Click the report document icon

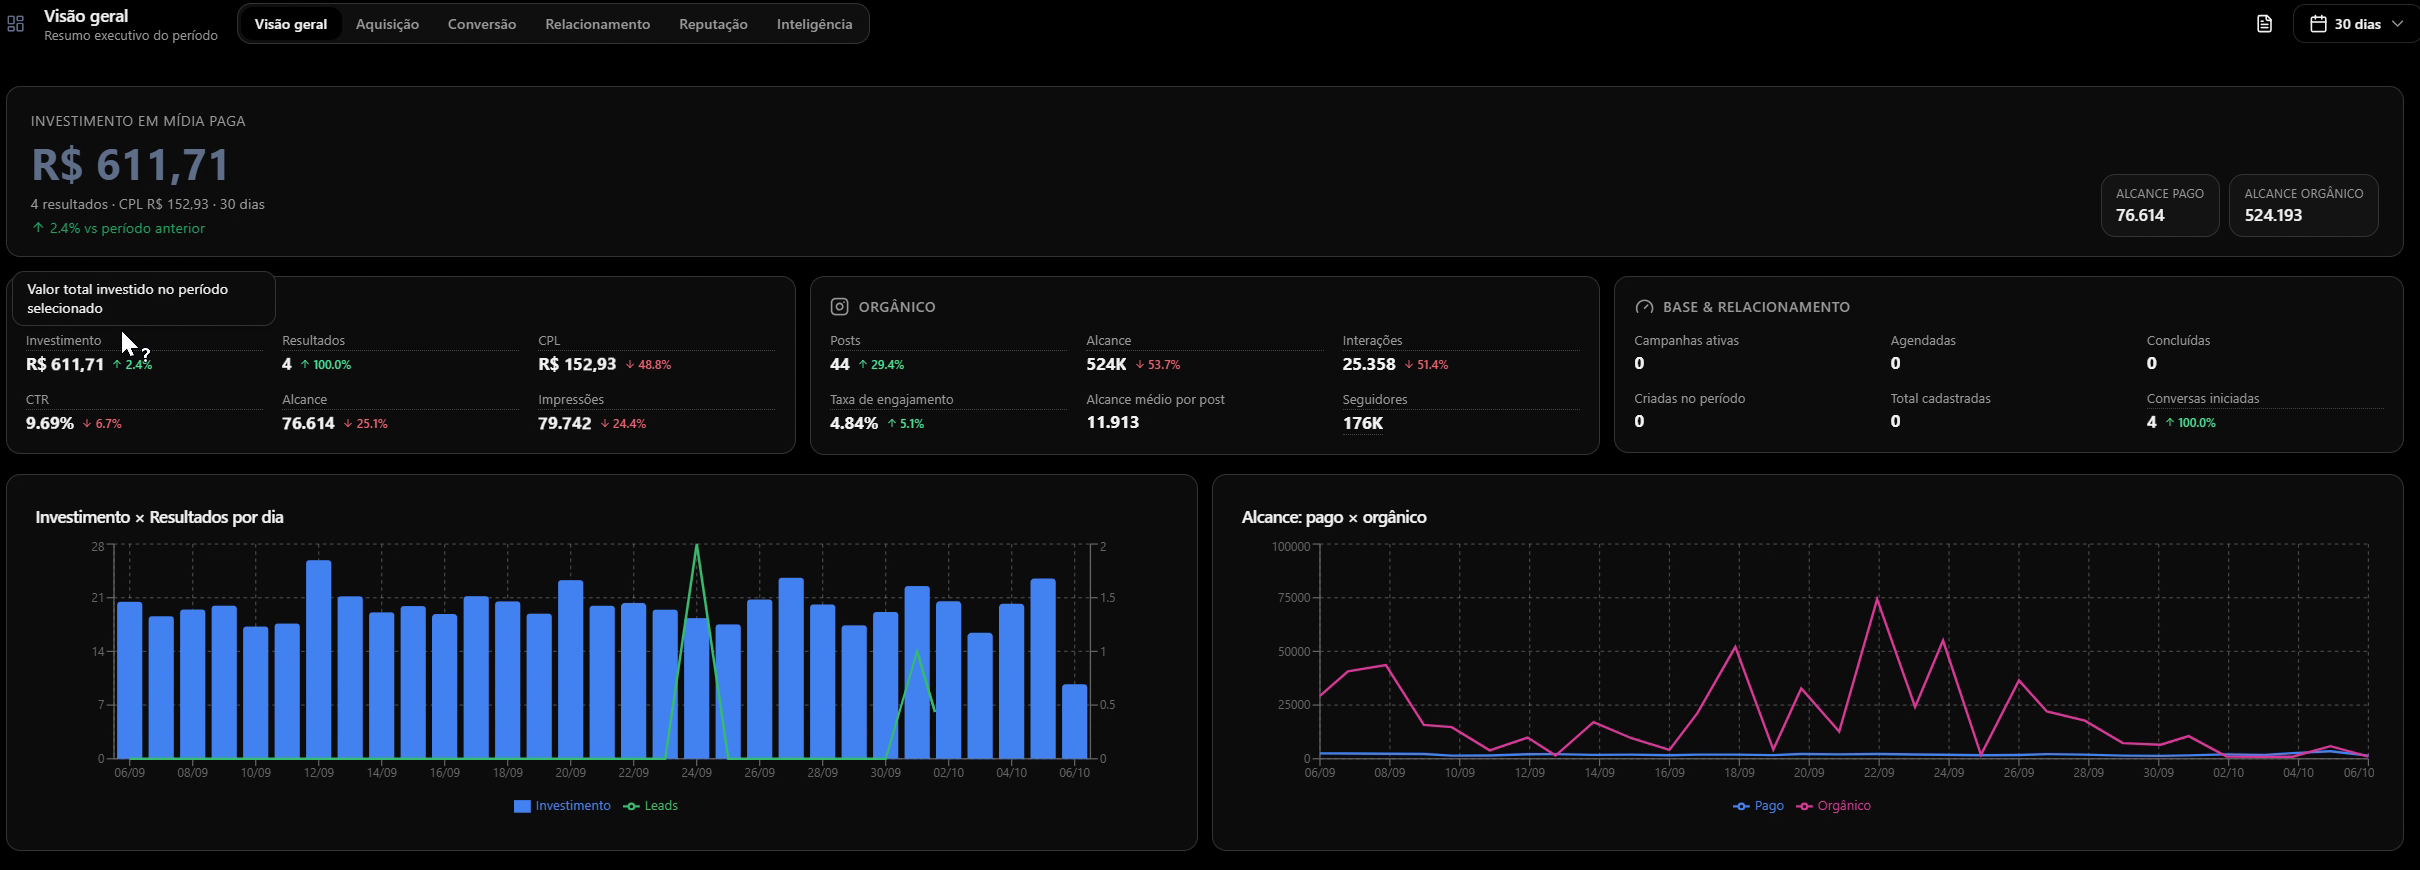tap(2265, 24)
